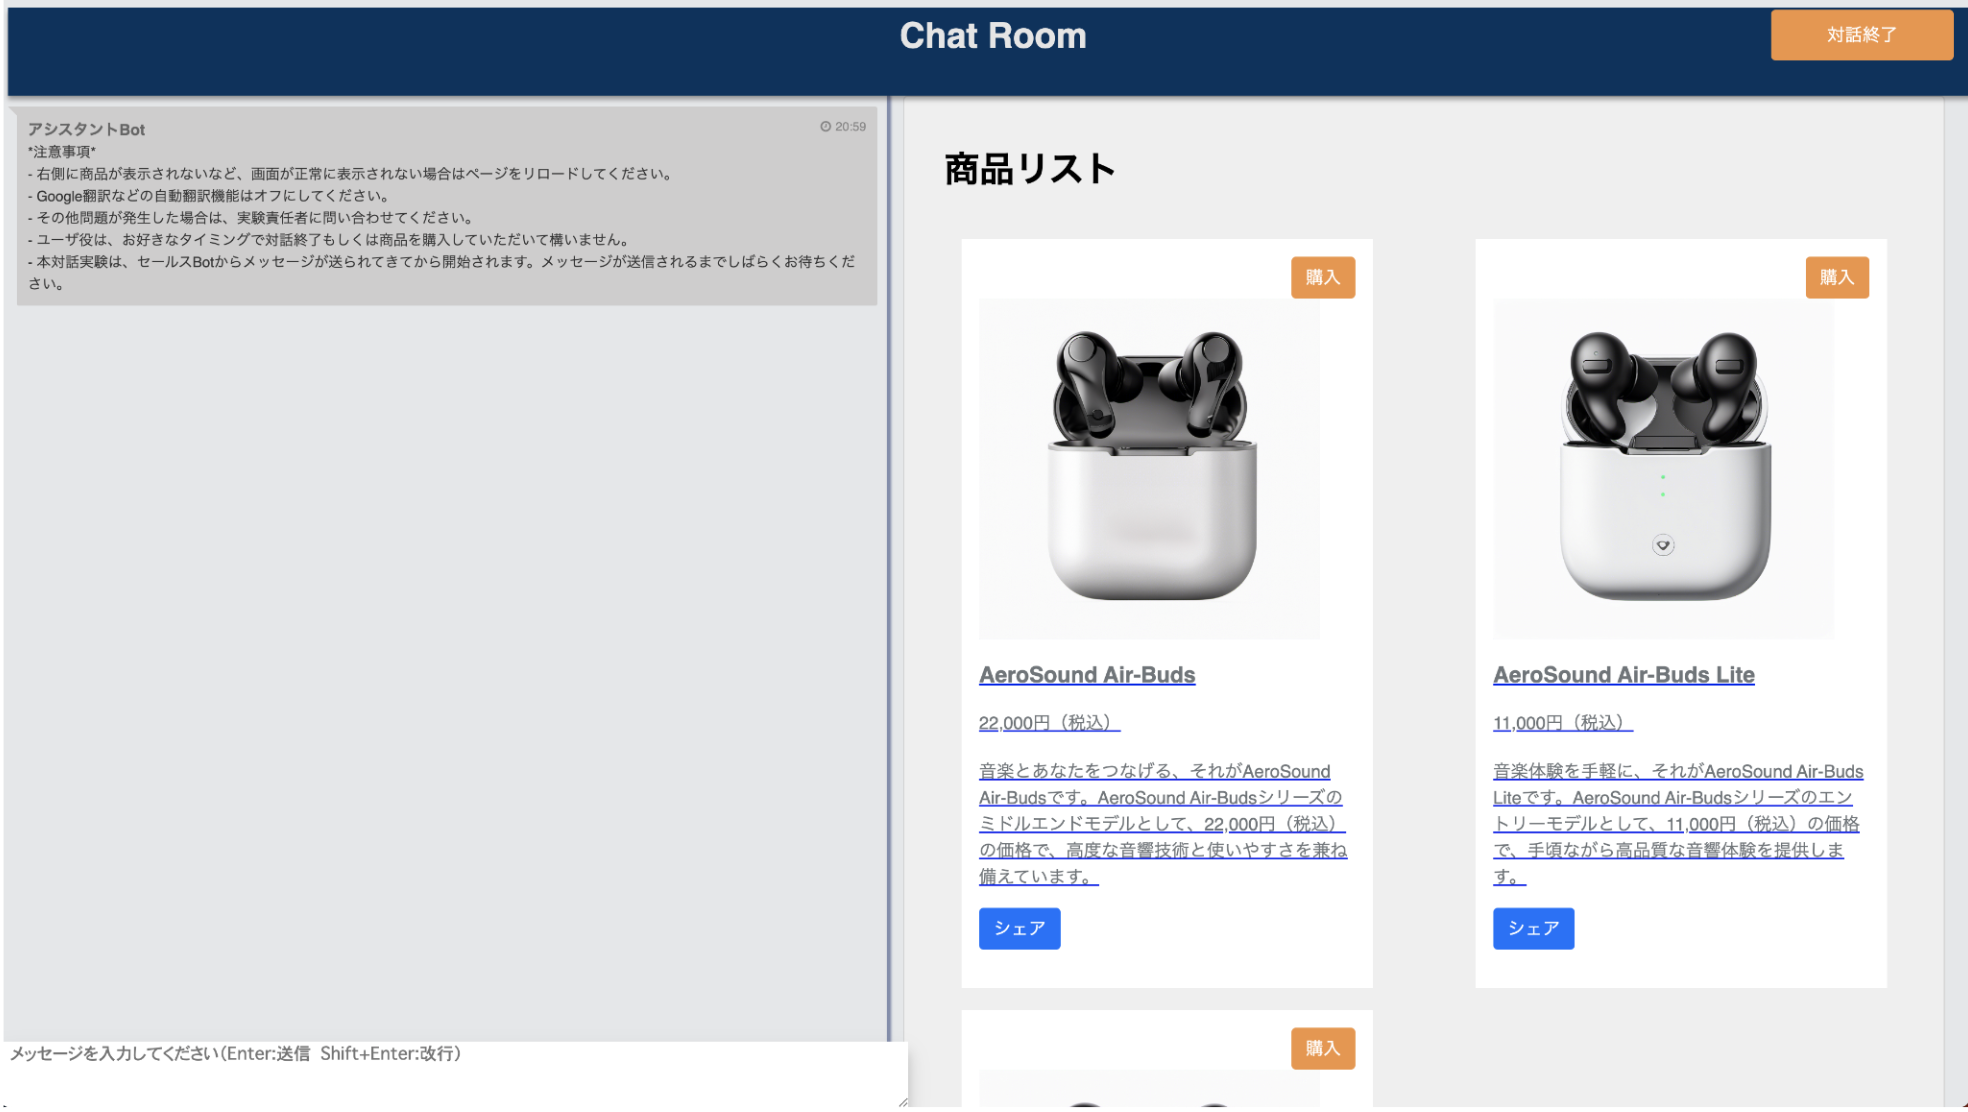1968x1112 pixels.
Task: Click シェア under AeroSound Air-Buds
Action: (x=1019, y=928)
